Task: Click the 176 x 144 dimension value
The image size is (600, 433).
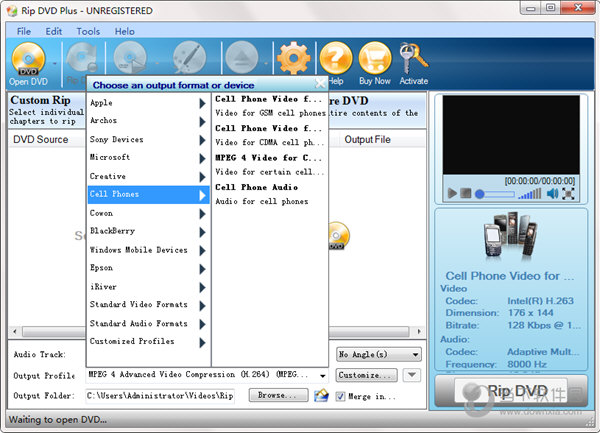Action: click(x=530, y=313)
